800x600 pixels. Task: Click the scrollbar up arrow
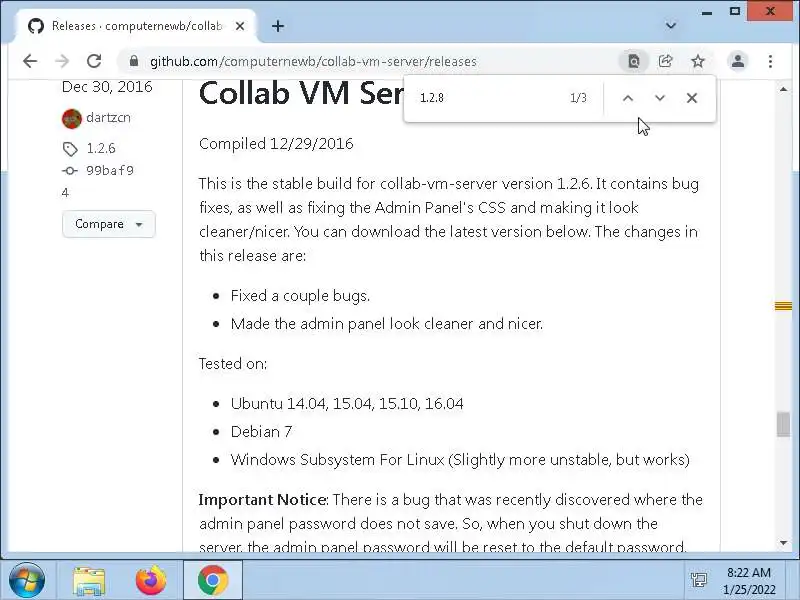[783, 89]
